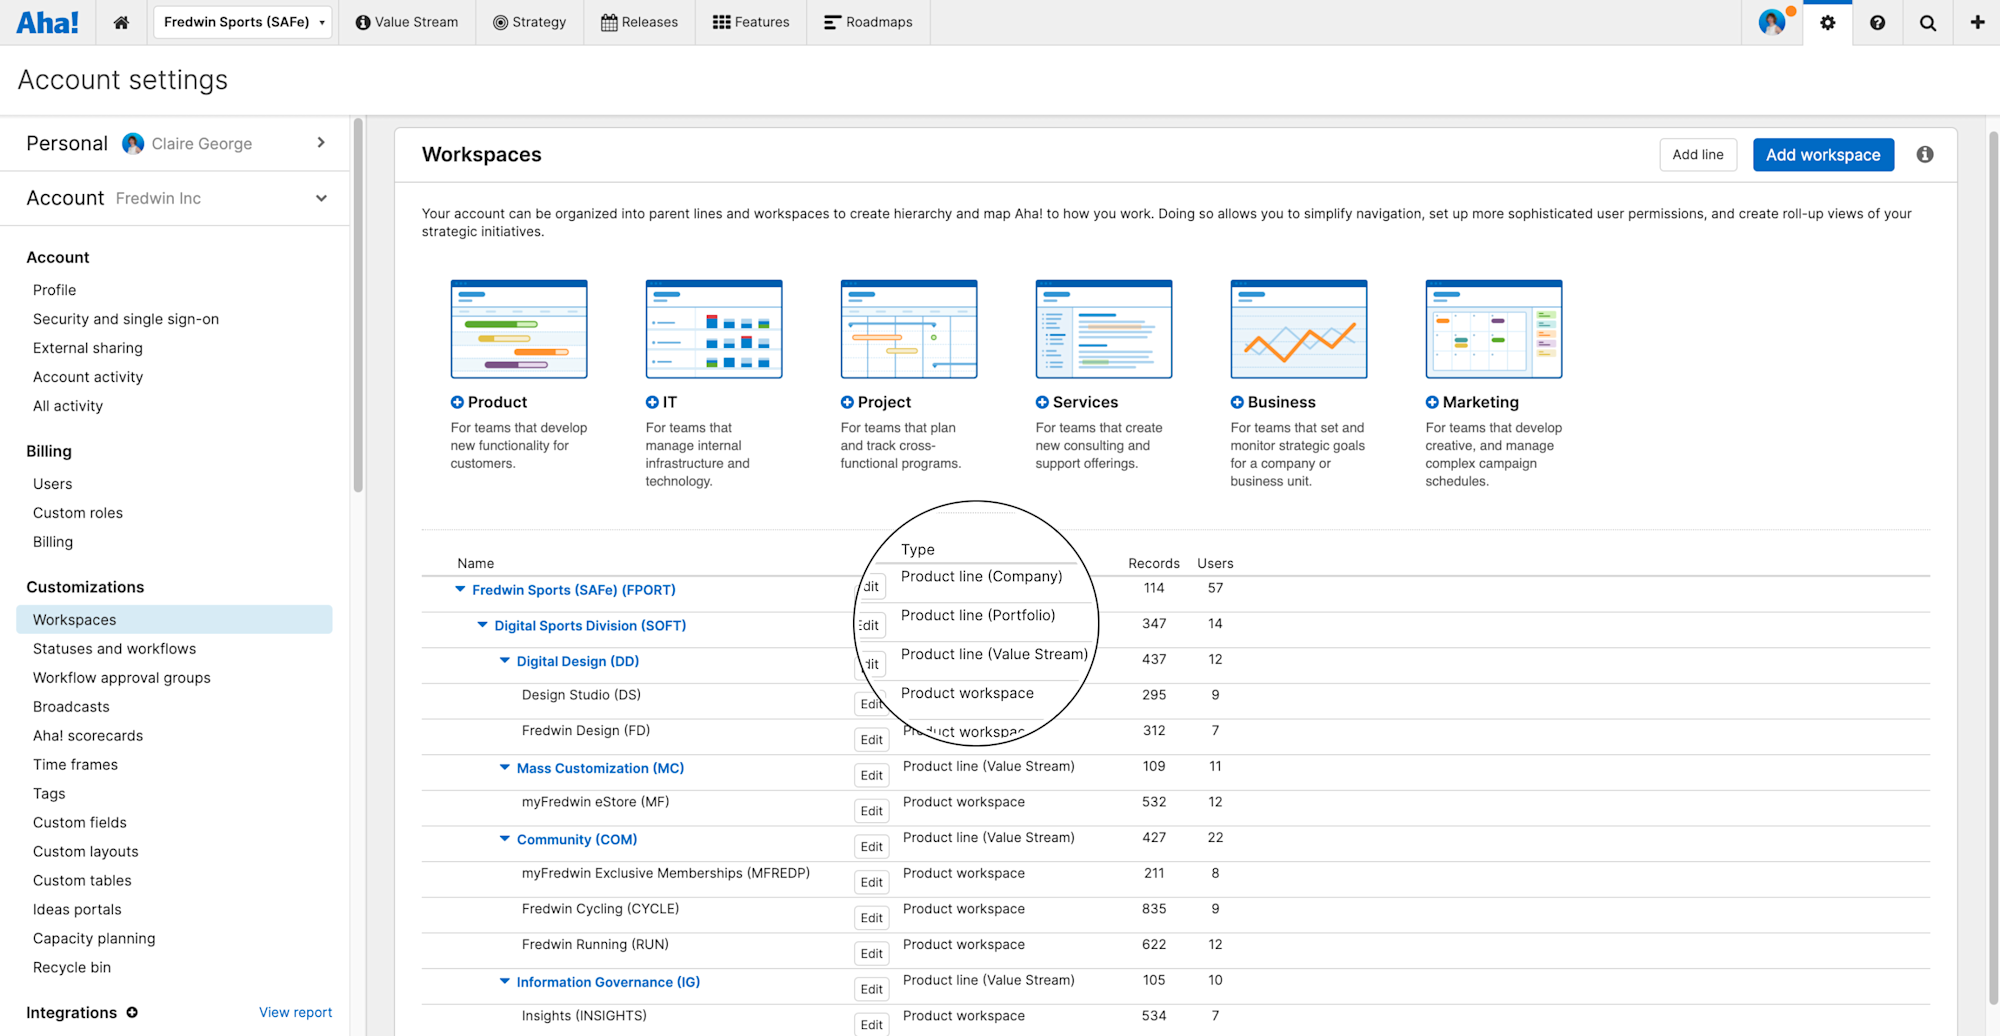The width and height of the screenshot is (2000, 1036).
Task: Click the plus icon beside Marketing
Action: pos(1432,402)
